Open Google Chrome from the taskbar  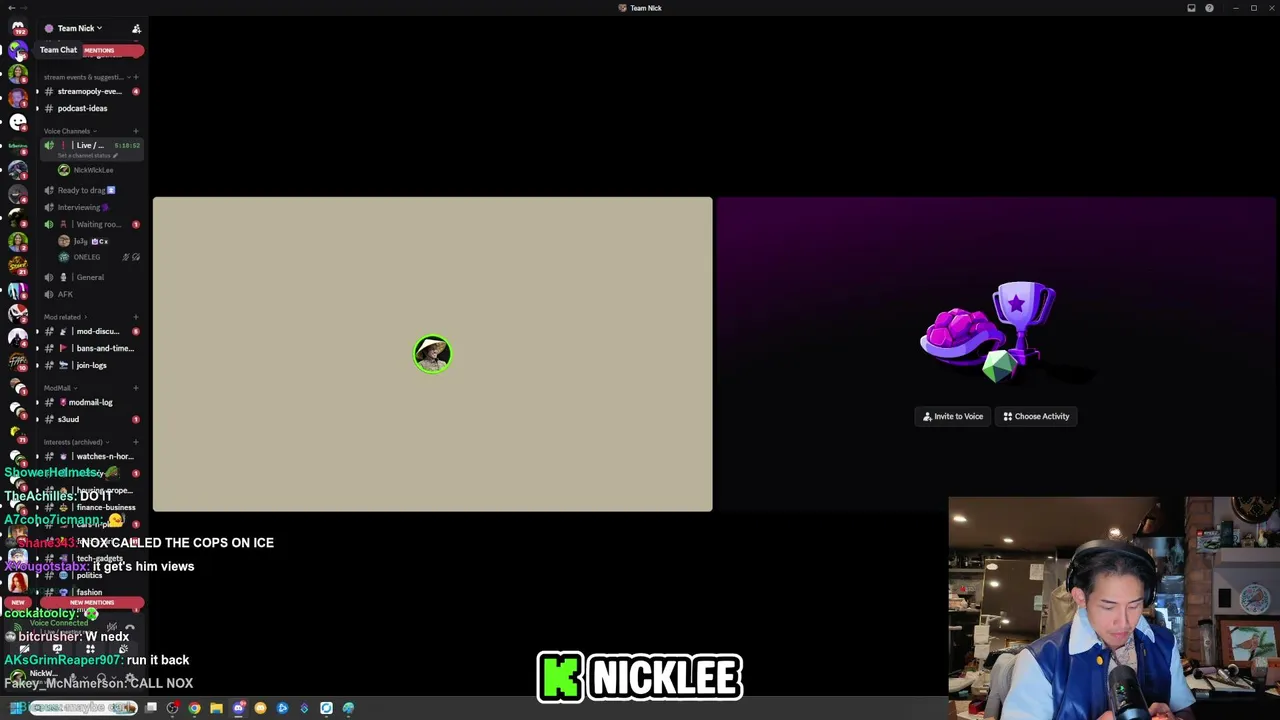(x=194, y=709)
